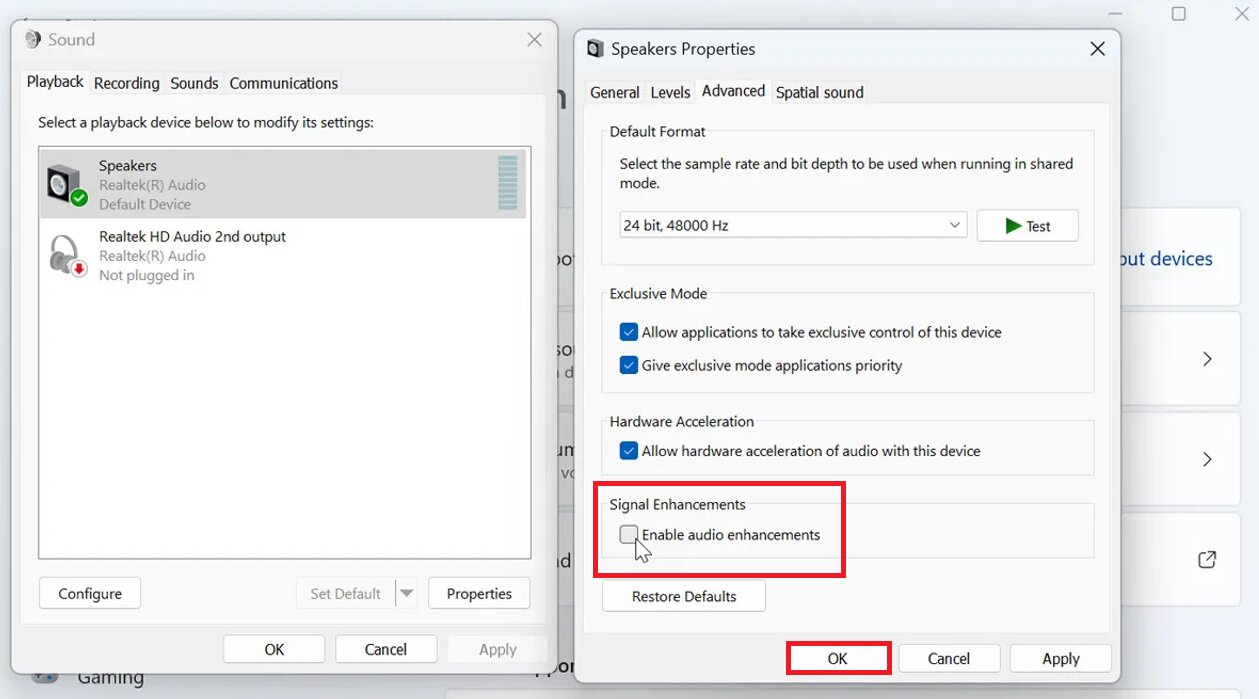
Task: Click the external link icon in the Settings panel
Action: point(1207,561)
